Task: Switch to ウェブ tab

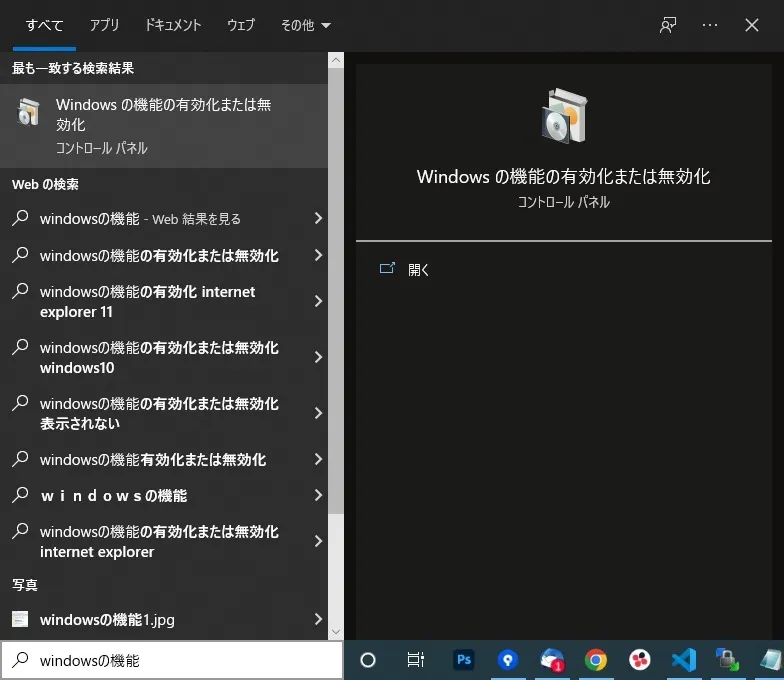Action: point(241,25)
